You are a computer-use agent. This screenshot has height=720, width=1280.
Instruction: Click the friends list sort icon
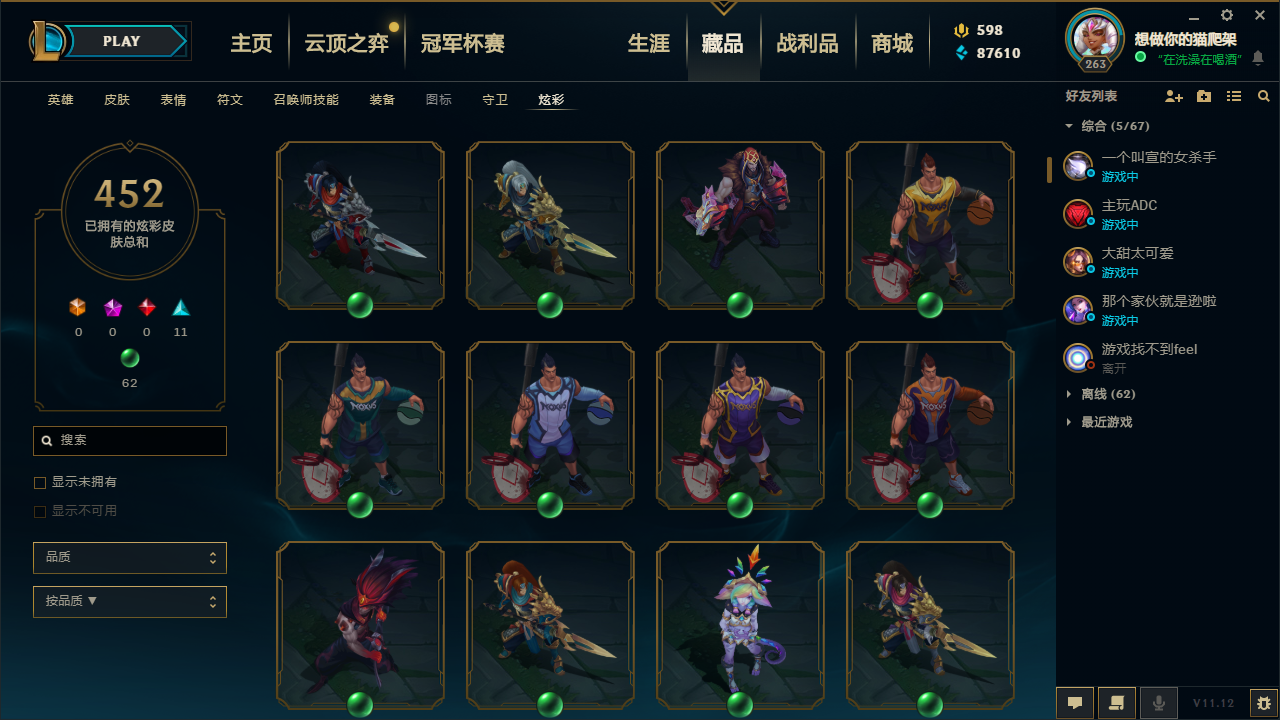click(x=1234, y=97)
